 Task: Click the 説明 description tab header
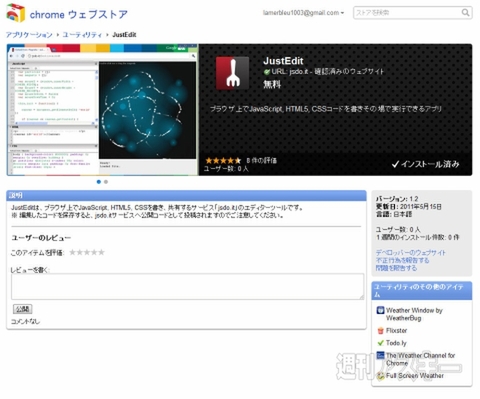click(186, 196)
